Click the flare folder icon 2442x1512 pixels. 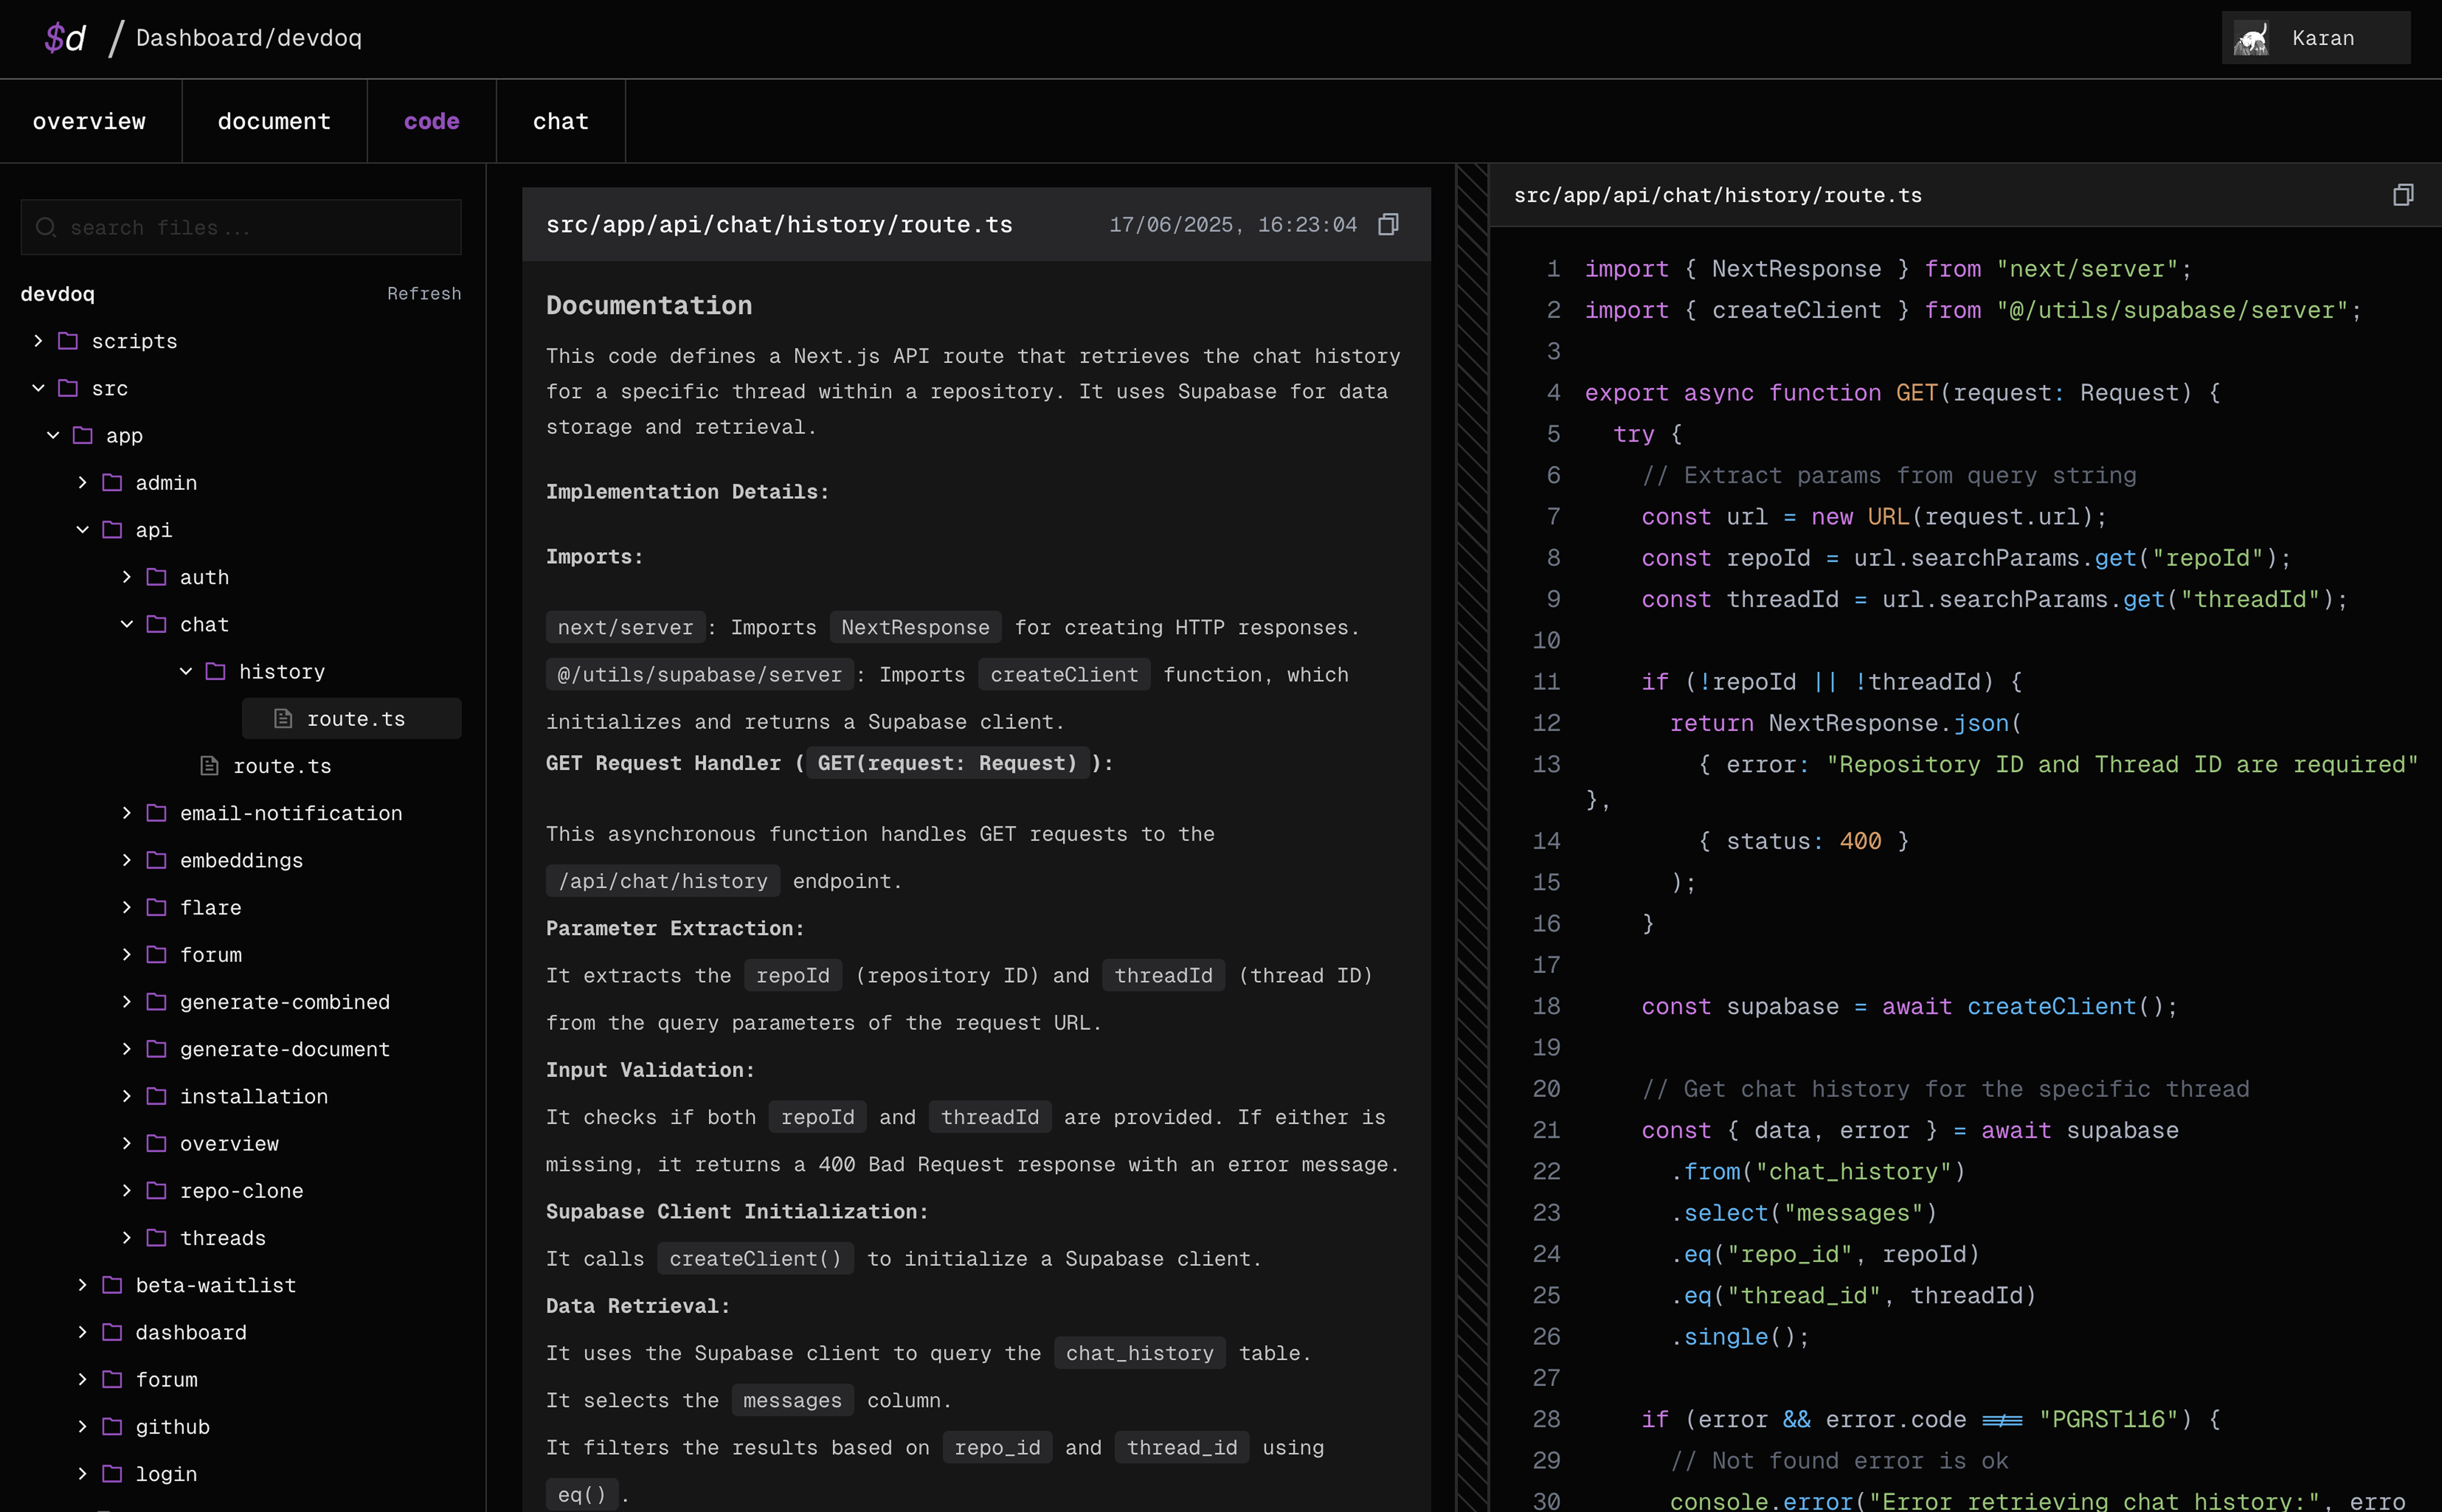156,907
